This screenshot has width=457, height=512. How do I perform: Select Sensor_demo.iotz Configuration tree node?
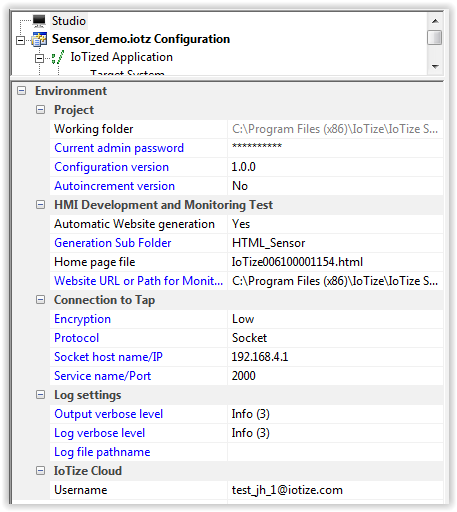(141, 39)
